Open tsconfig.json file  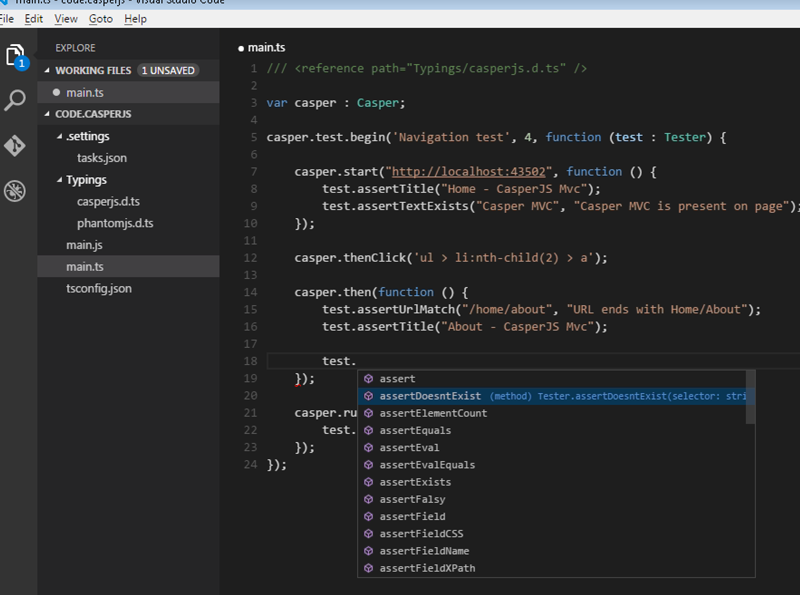click(x=129, y=288)
